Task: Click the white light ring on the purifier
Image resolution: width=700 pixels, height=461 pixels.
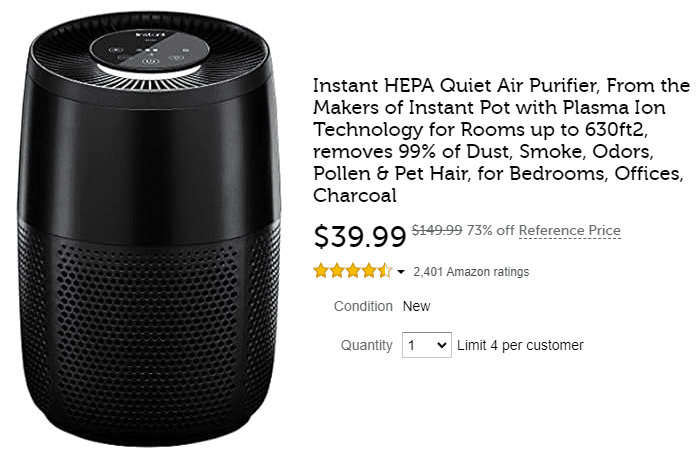Action: coord(149,71)
